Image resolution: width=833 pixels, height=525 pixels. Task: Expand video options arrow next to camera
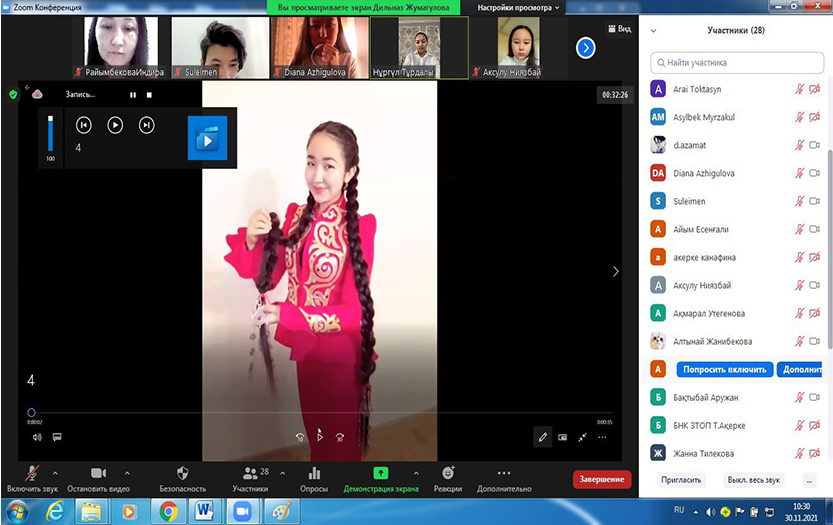pos(127,473)
